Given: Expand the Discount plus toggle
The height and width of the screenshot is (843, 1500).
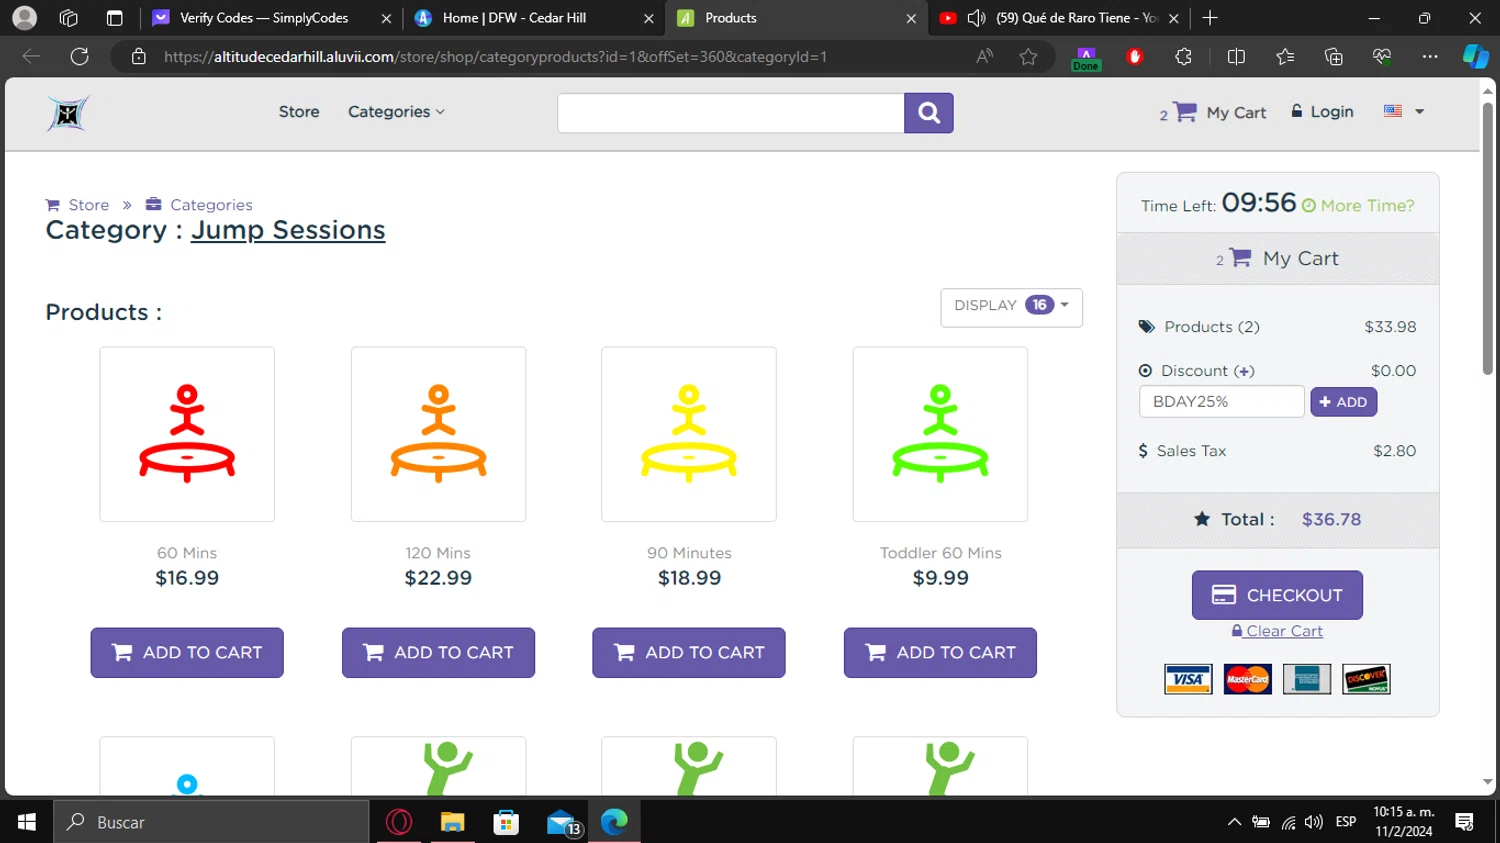Looking at the screenshot, I should point(1244,371).
